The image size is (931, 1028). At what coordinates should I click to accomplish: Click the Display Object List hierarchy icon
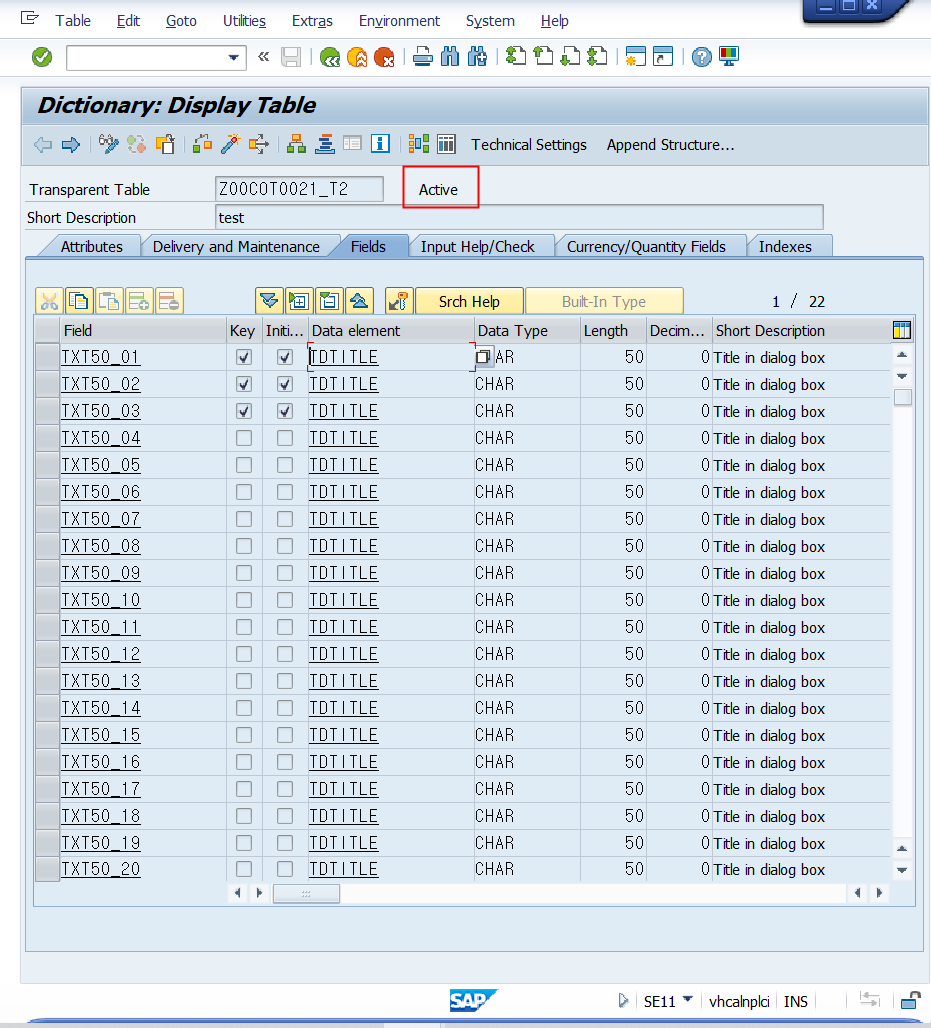pyautogui.click(x=296, y=144)
